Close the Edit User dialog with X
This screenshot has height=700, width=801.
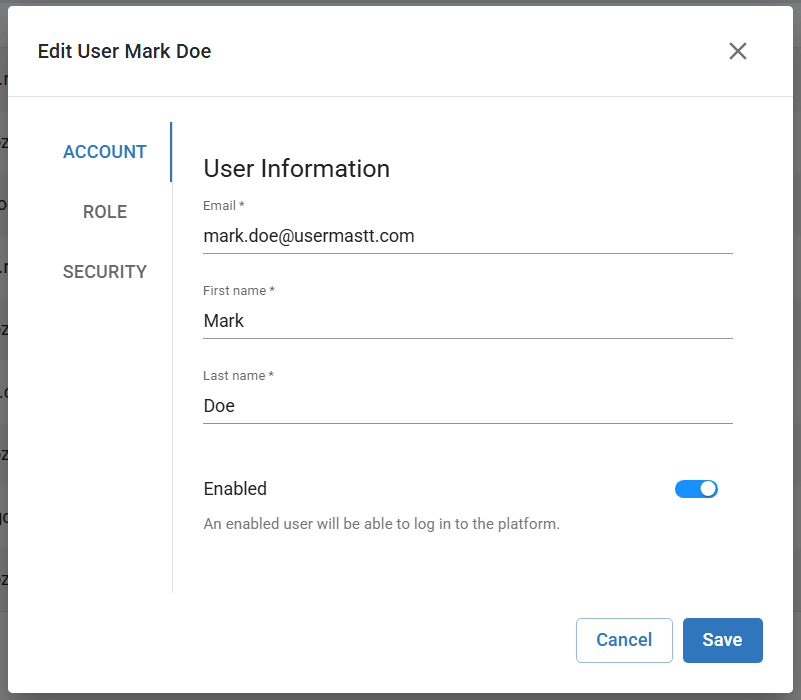pyautogui.click(x=738, y=51)
